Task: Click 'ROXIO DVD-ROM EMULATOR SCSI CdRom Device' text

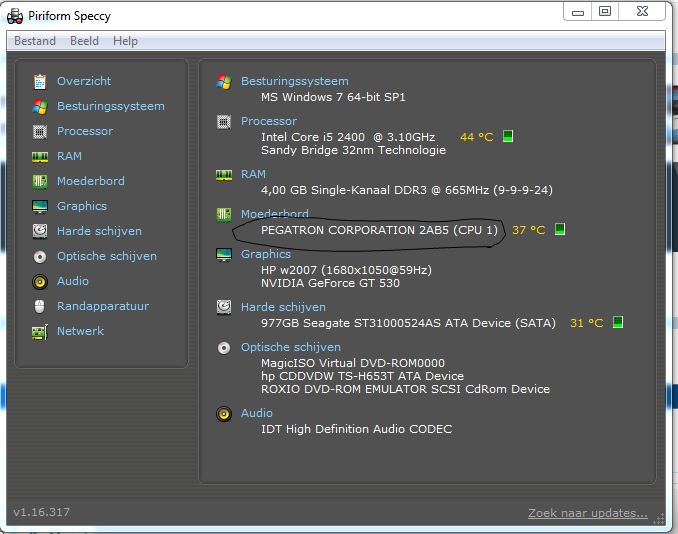Action: point(405,389)
